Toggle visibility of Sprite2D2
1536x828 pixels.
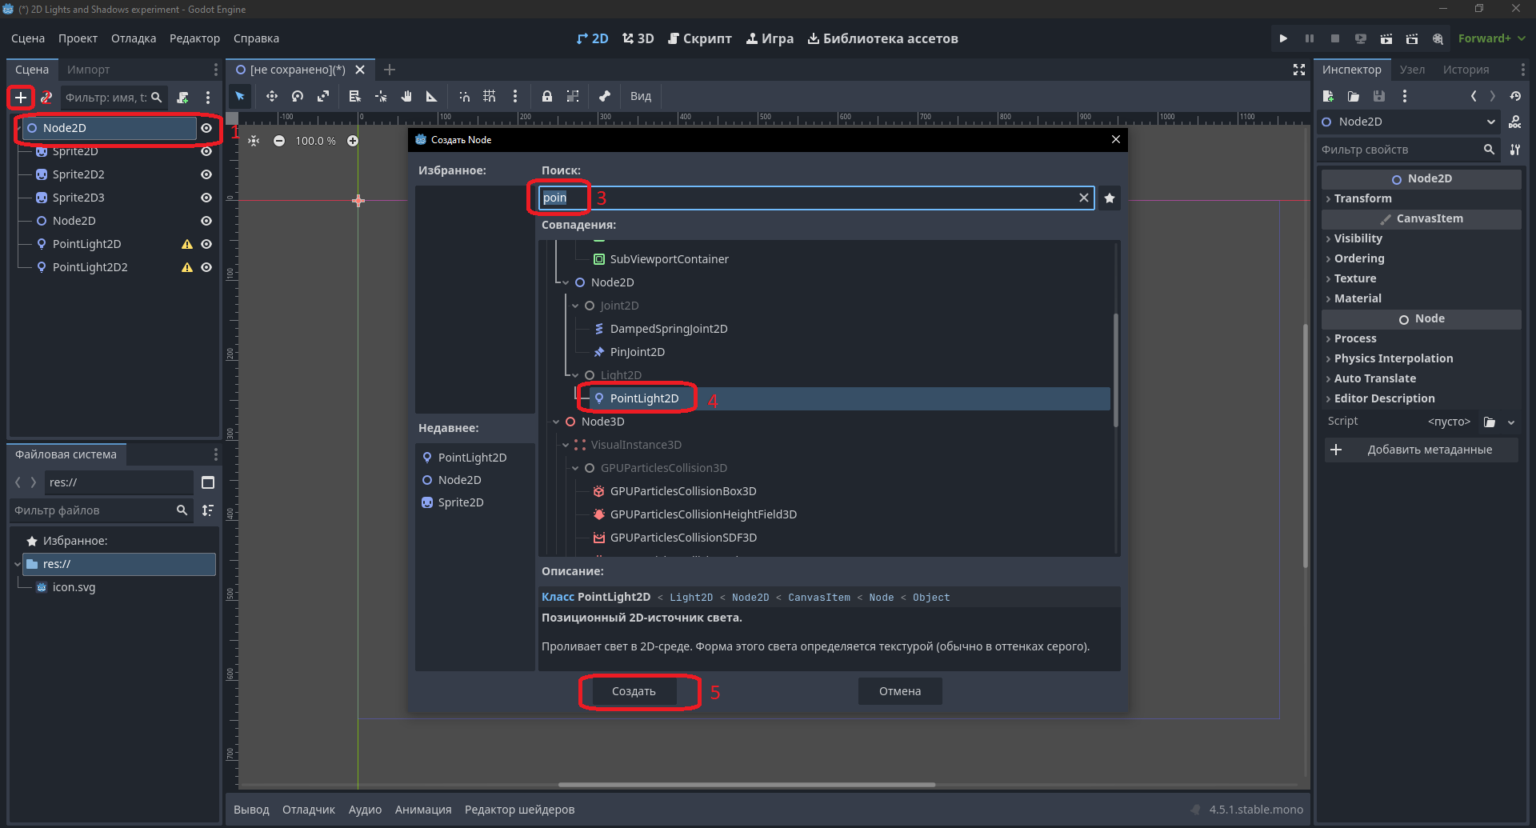[x=206, y=174]
